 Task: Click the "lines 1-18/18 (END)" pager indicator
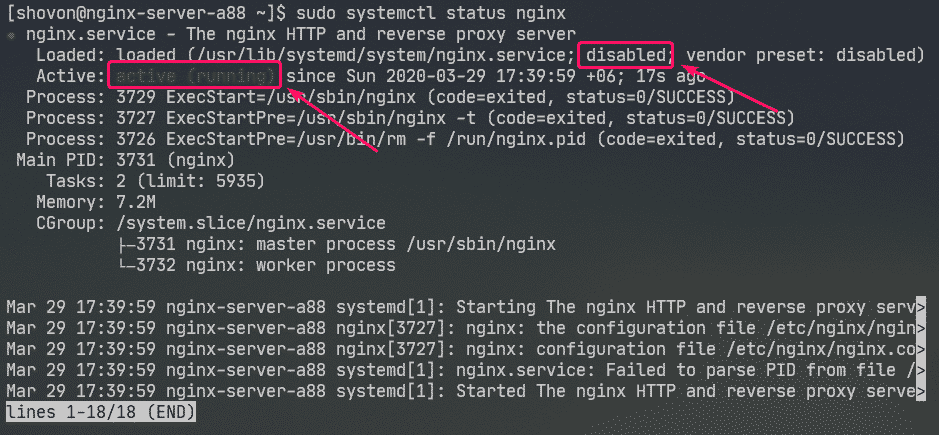pyautogui.click(x=100, y=412)
